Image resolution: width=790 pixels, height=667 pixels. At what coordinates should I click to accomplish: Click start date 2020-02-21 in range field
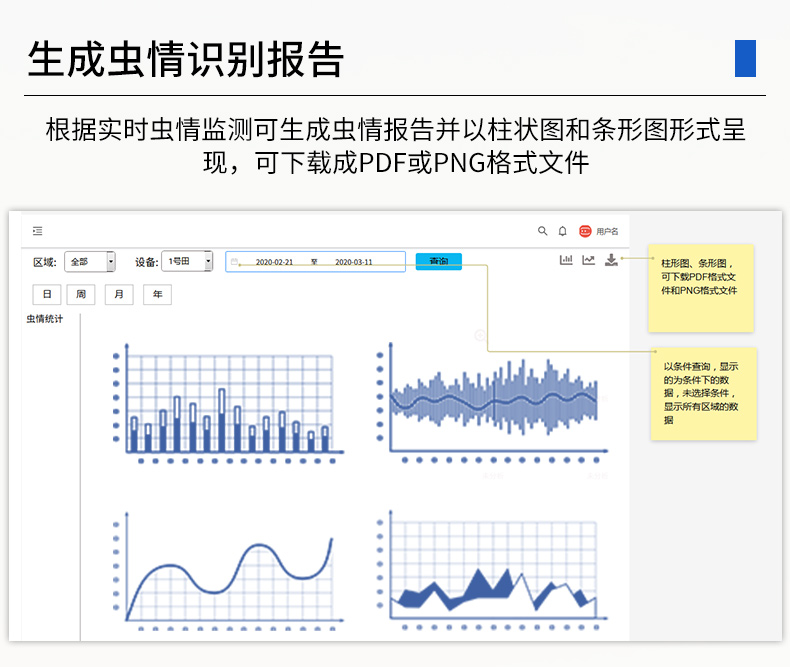coord(274,262)
